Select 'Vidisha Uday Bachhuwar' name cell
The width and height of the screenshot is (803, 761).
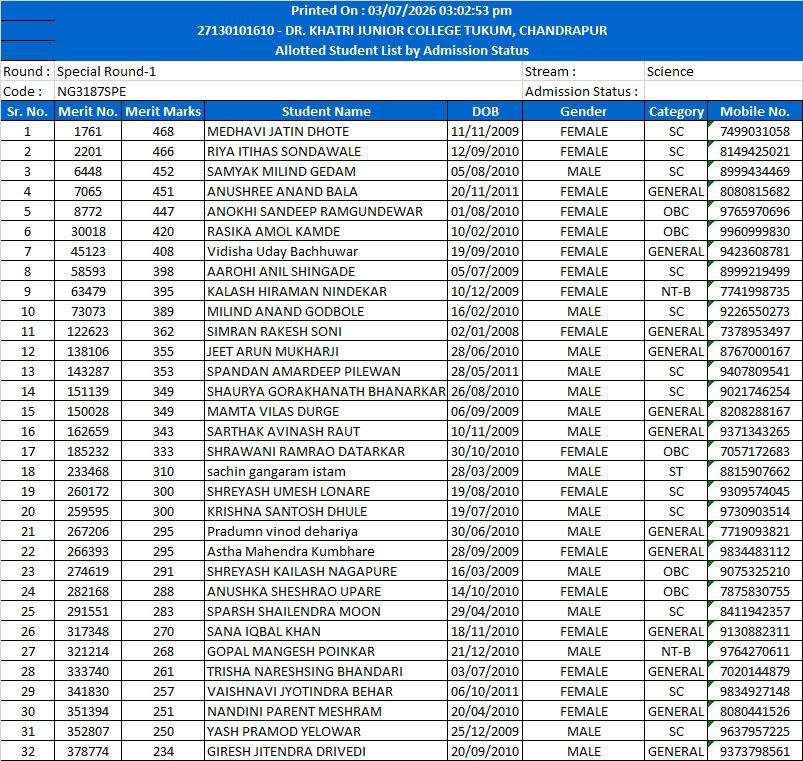pyautogui.click(x=326, y=251)
